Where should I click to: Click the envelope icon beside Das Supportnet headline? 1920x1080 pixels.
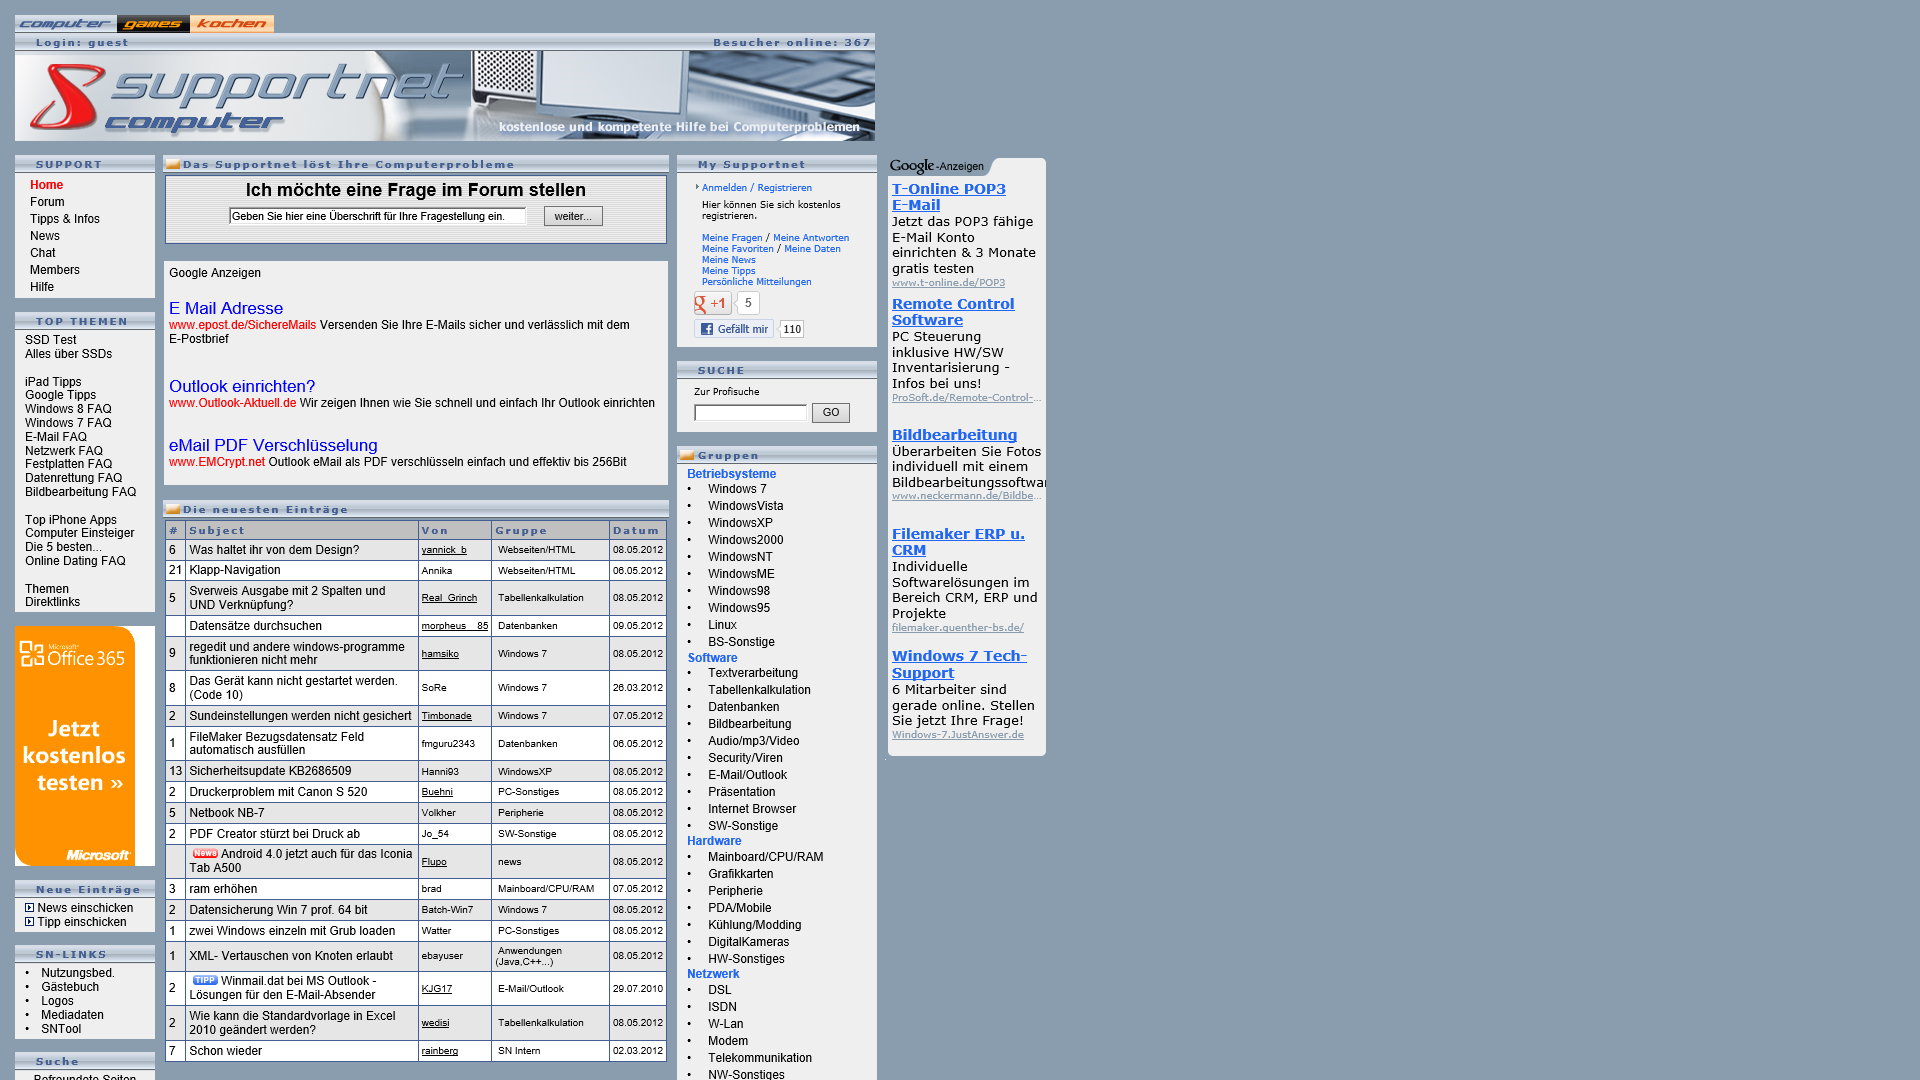[173, 164]
